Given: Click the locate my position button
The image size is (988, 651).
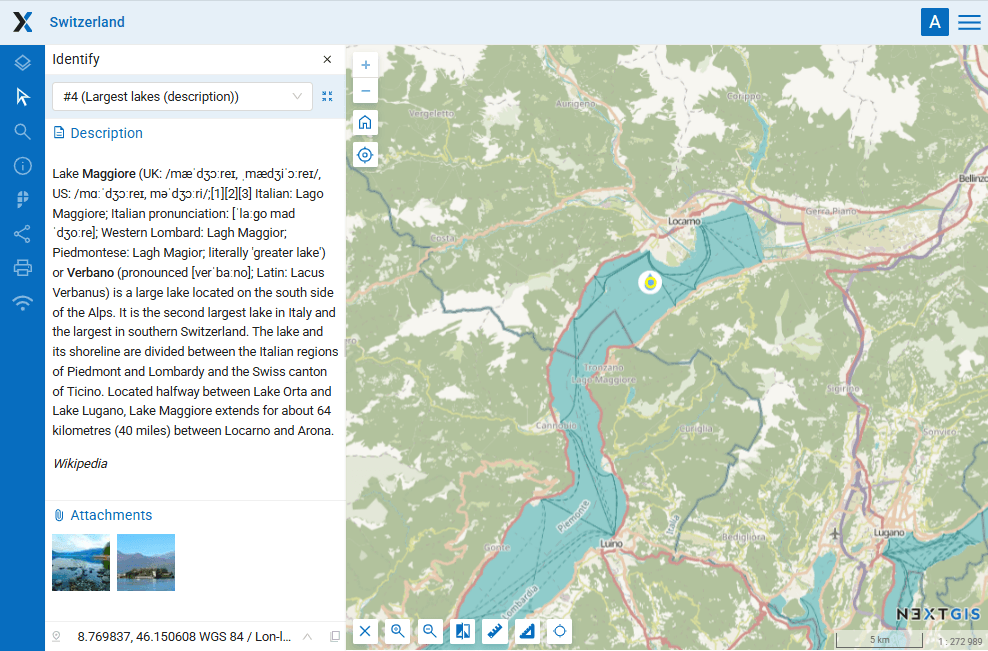Looking at the screenshot, I should tap(365, 155).
